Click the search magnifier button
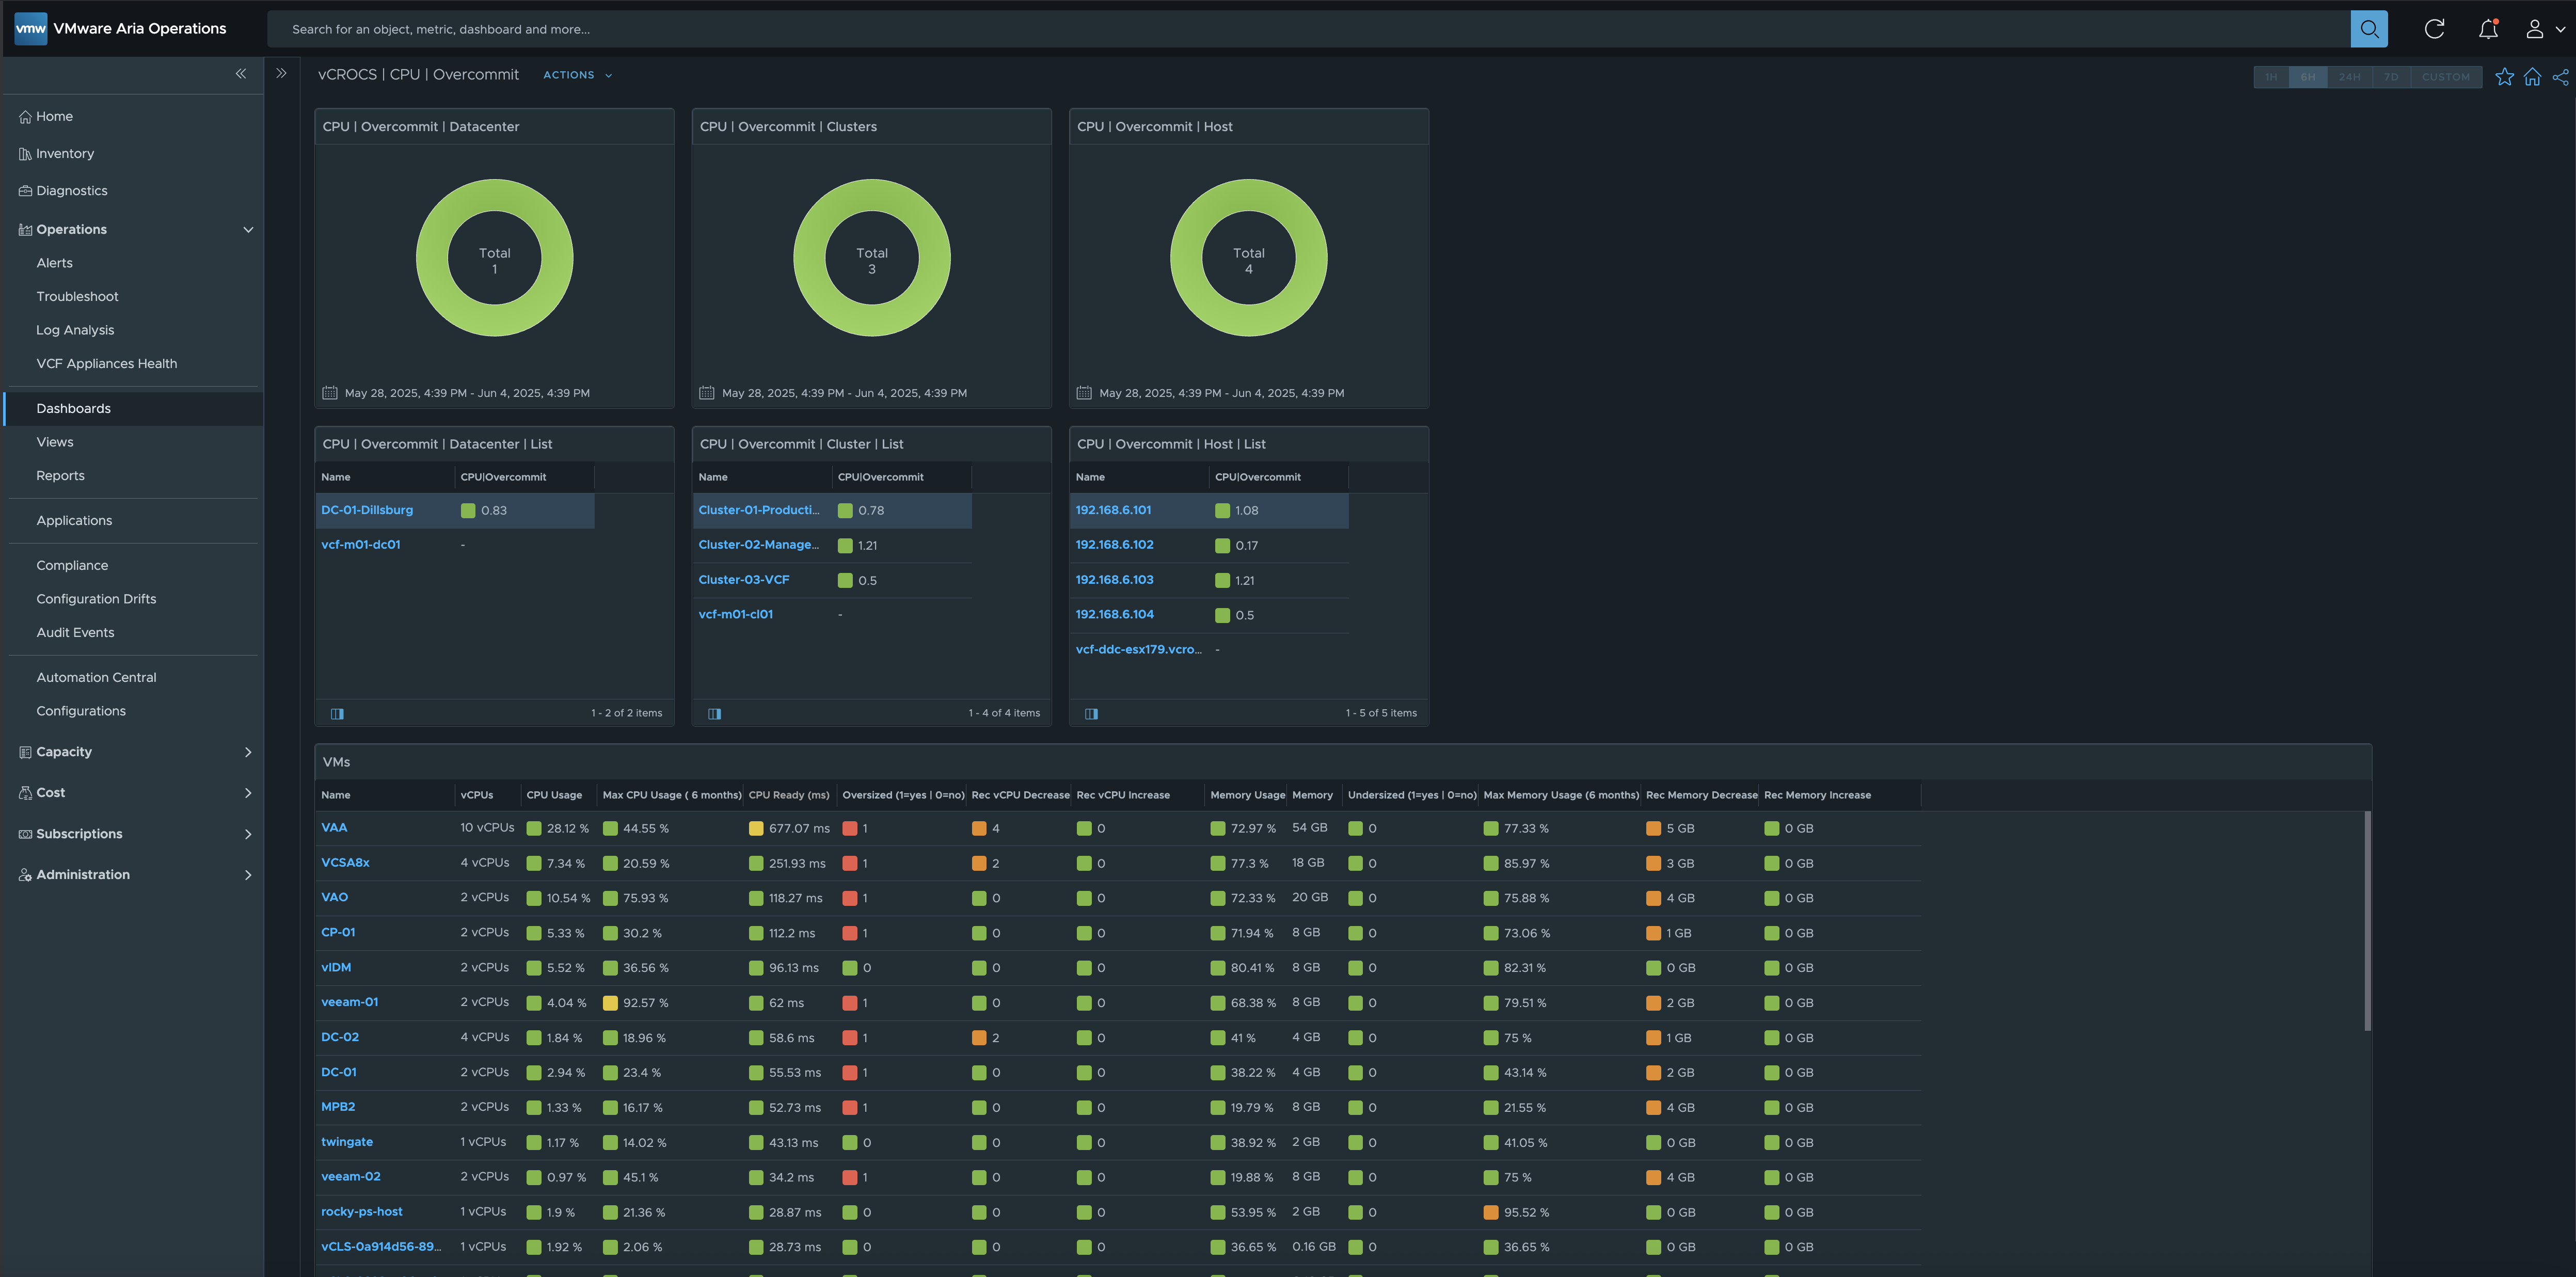The width and height of the screenshot is (2576, 1277). click(2368, 29)
